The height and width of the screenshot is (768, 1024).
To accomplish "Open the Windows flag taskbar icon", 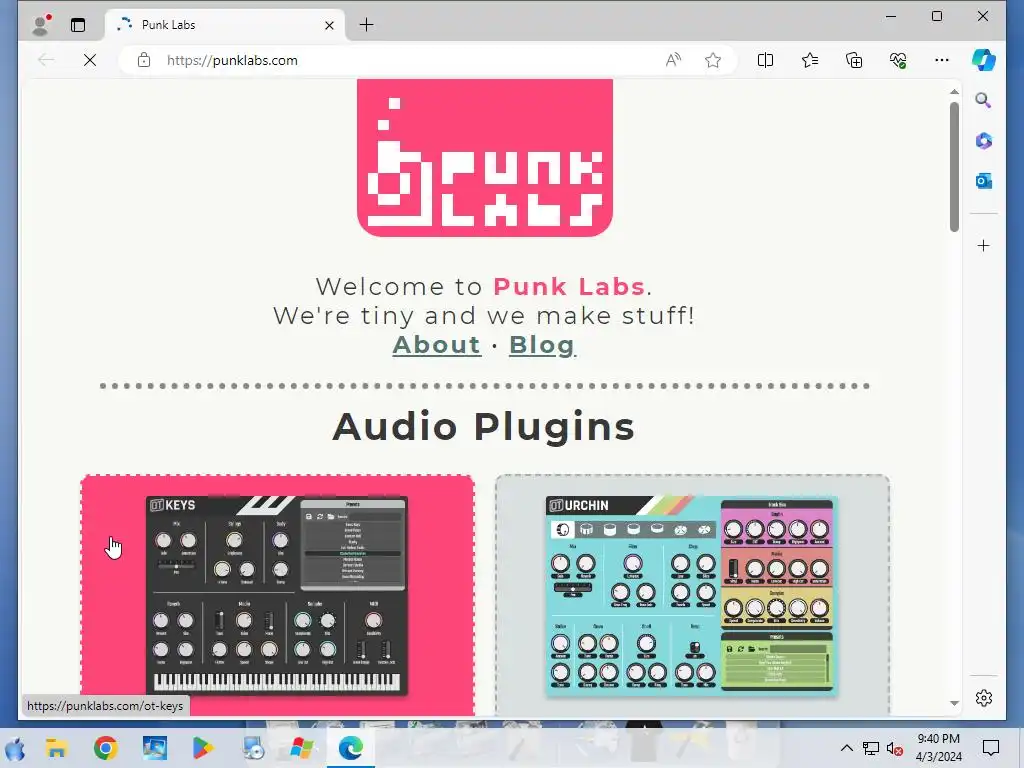I will coord(301,748).
